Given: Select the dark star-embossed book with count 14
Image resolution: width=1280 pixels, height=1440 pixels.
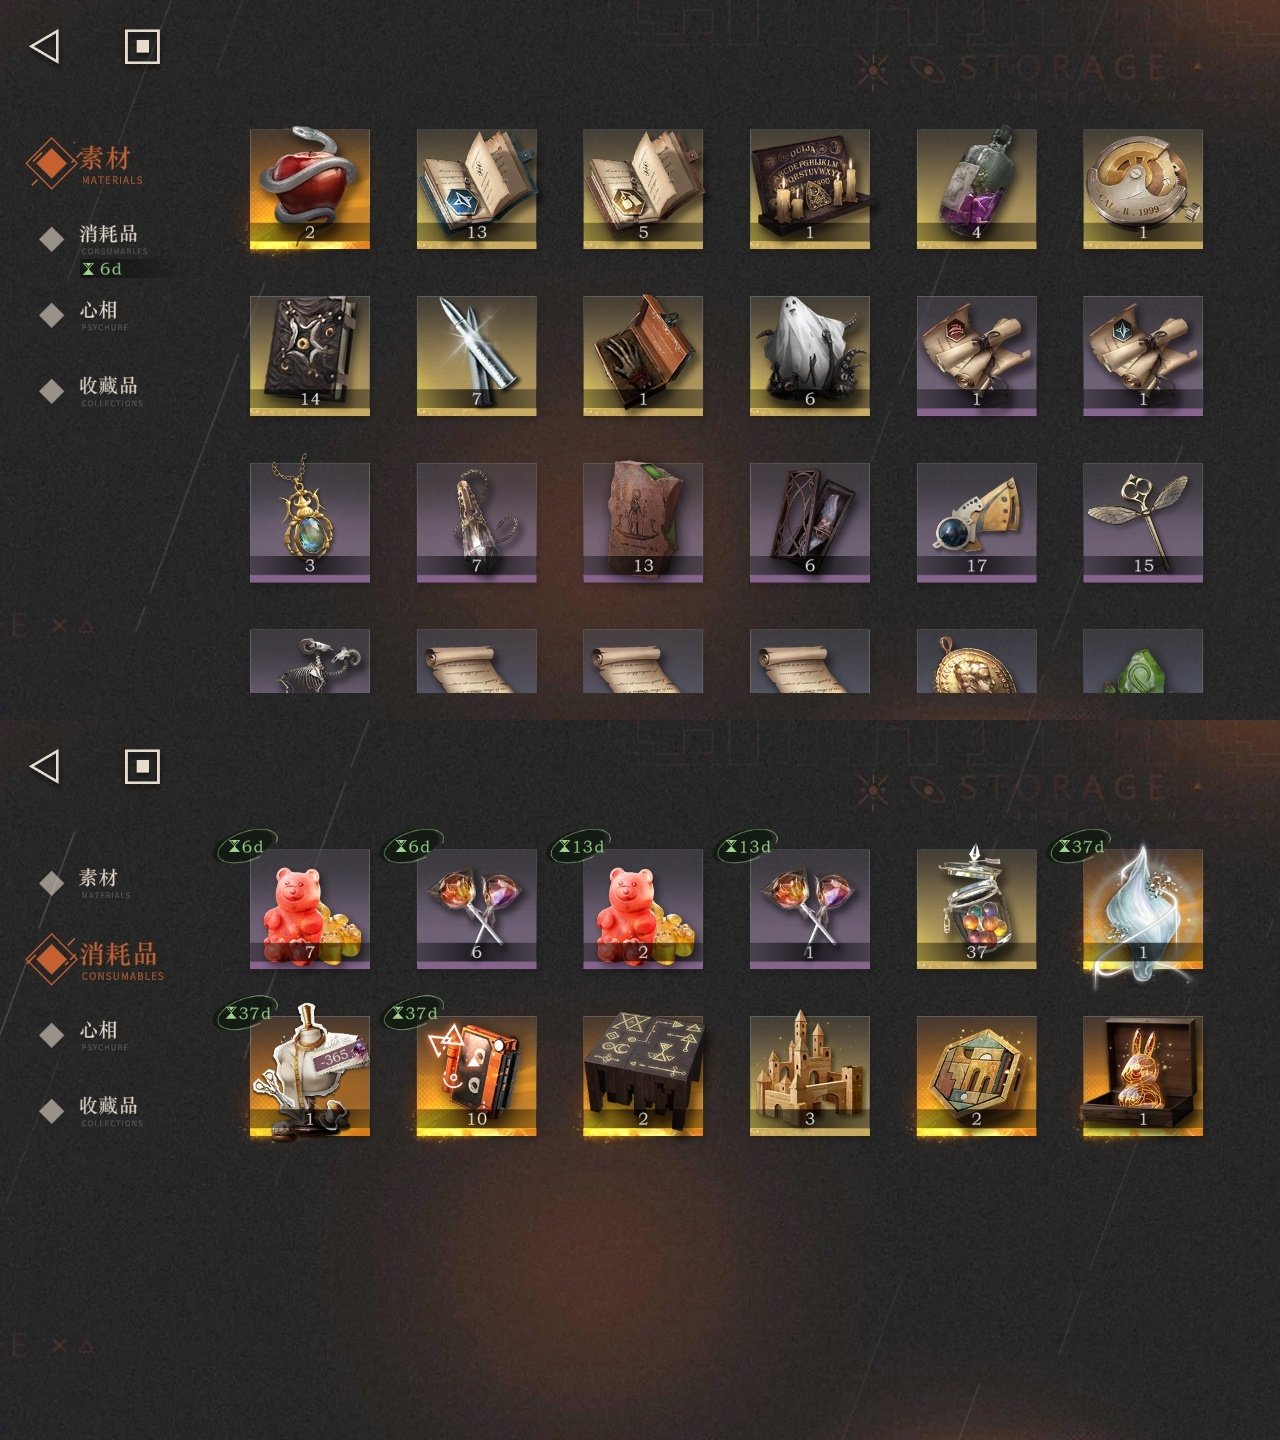Looking at the screenshot, I should point(310,356).
